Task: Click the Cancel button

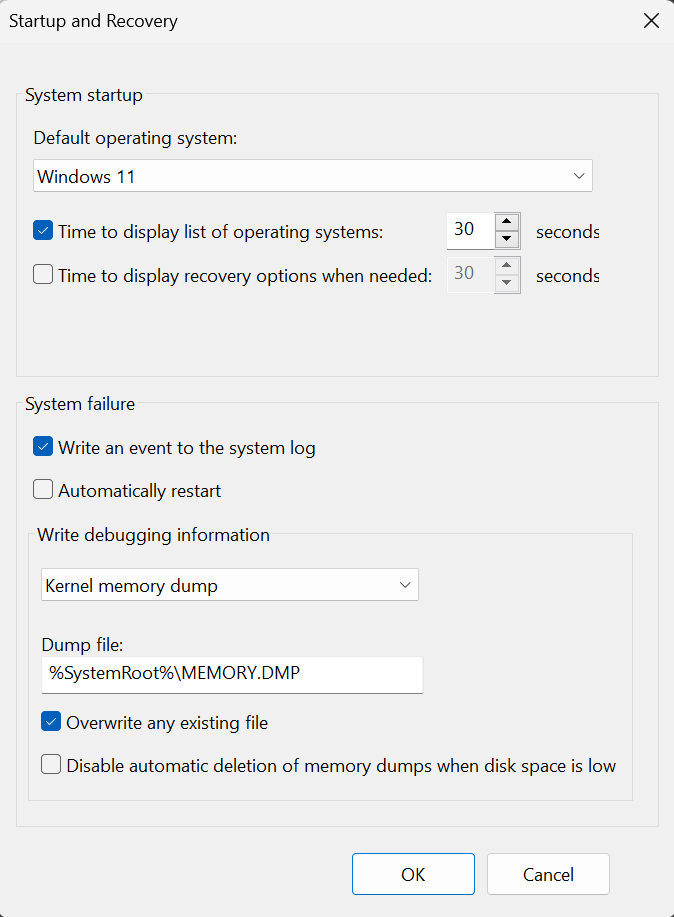Action: [x=548, y=874]
